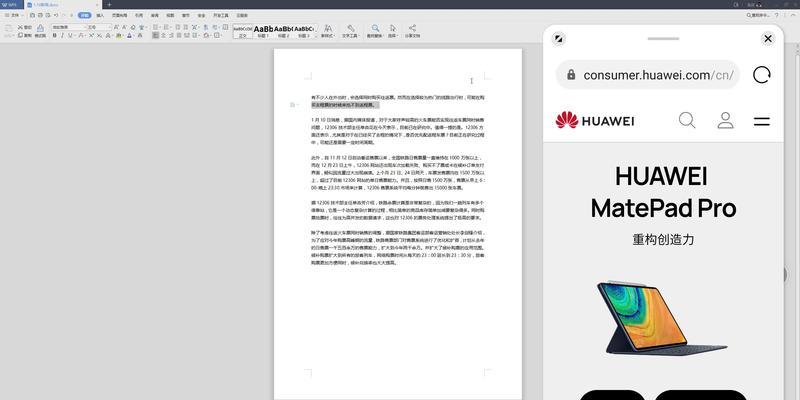Click the Cut (剪切) scissors icon

pos(20,27)
